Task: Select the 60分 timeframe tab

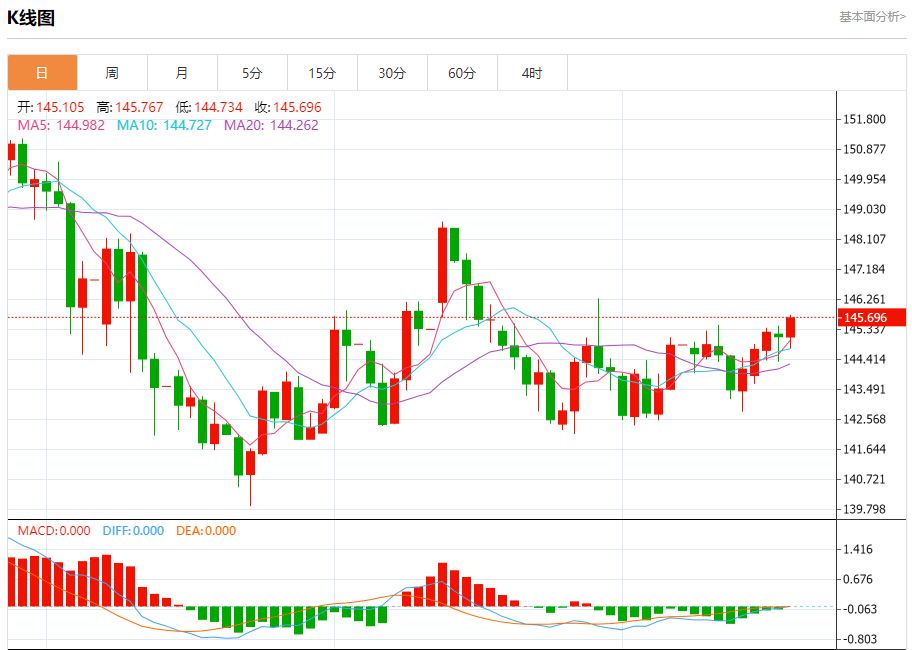Action: click(x=462, y=73)
